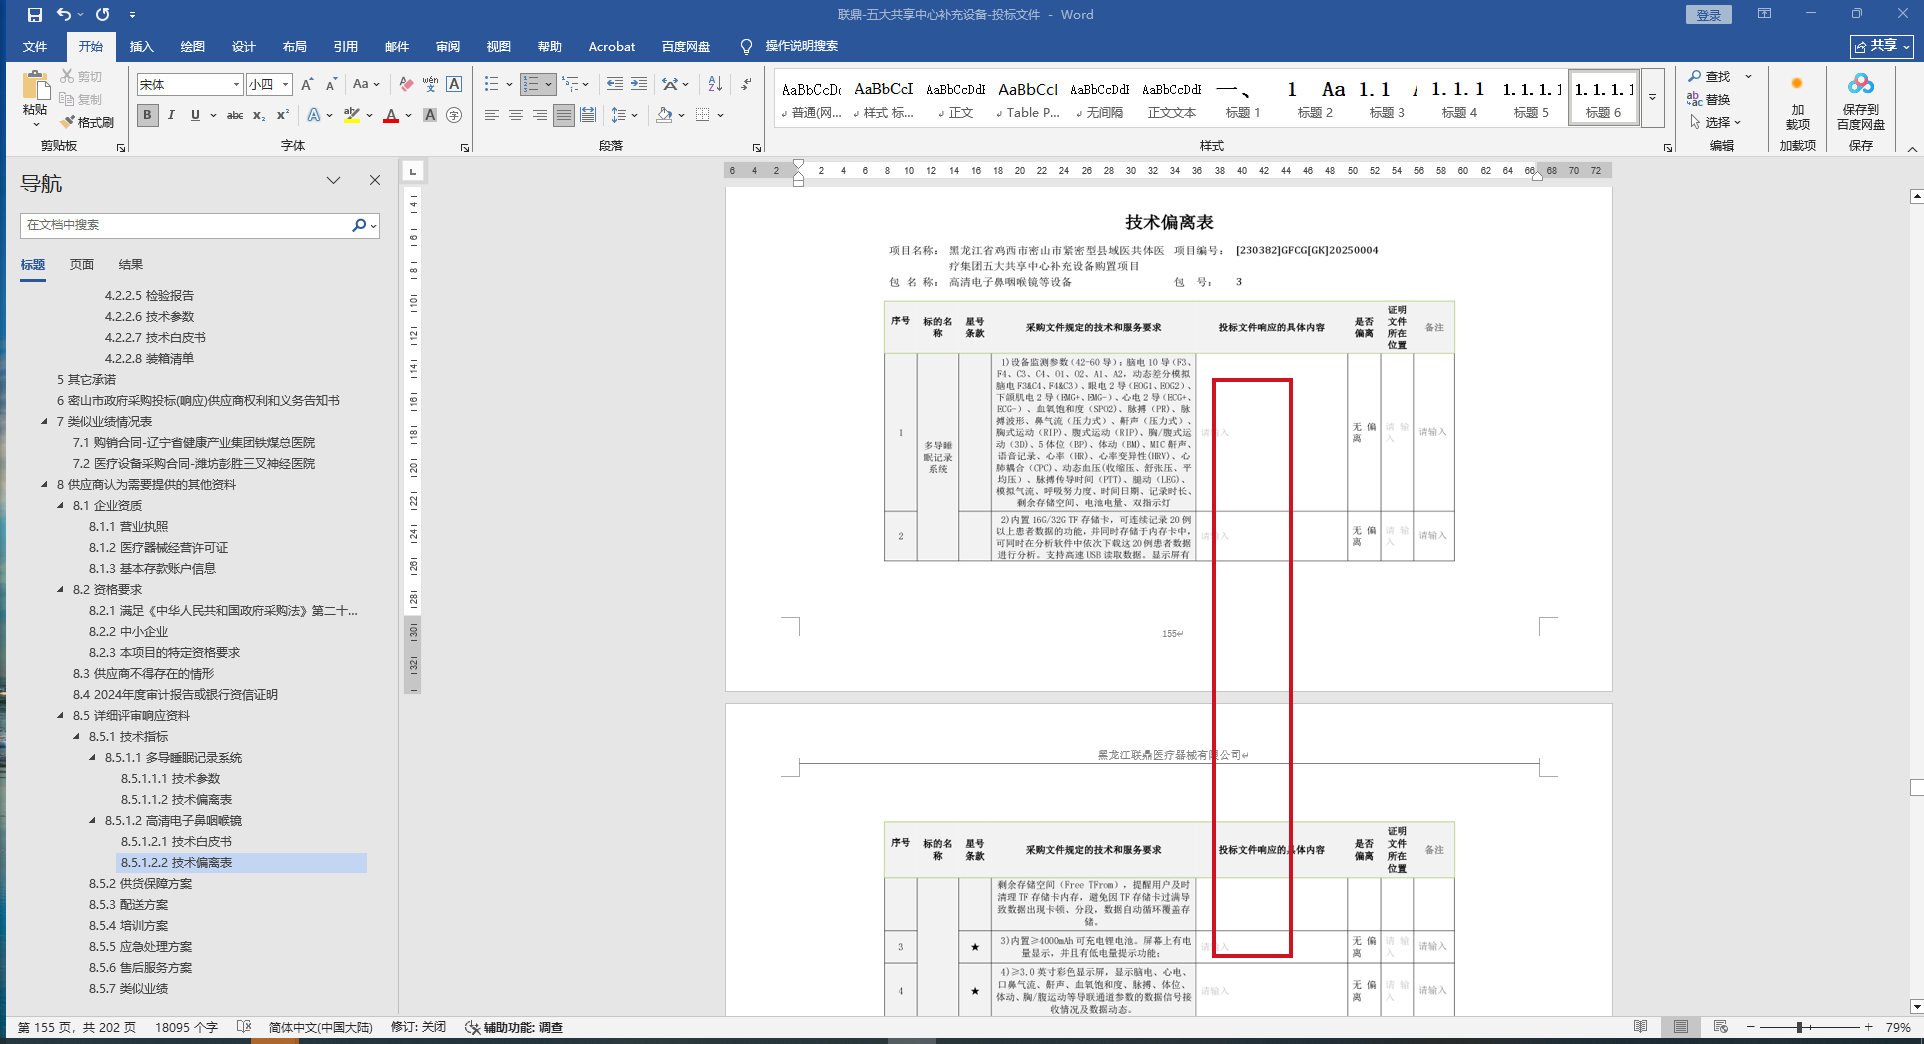Click the decrease indent icon
Viewport: 1924px width, 1044px height.
[614, 84]
